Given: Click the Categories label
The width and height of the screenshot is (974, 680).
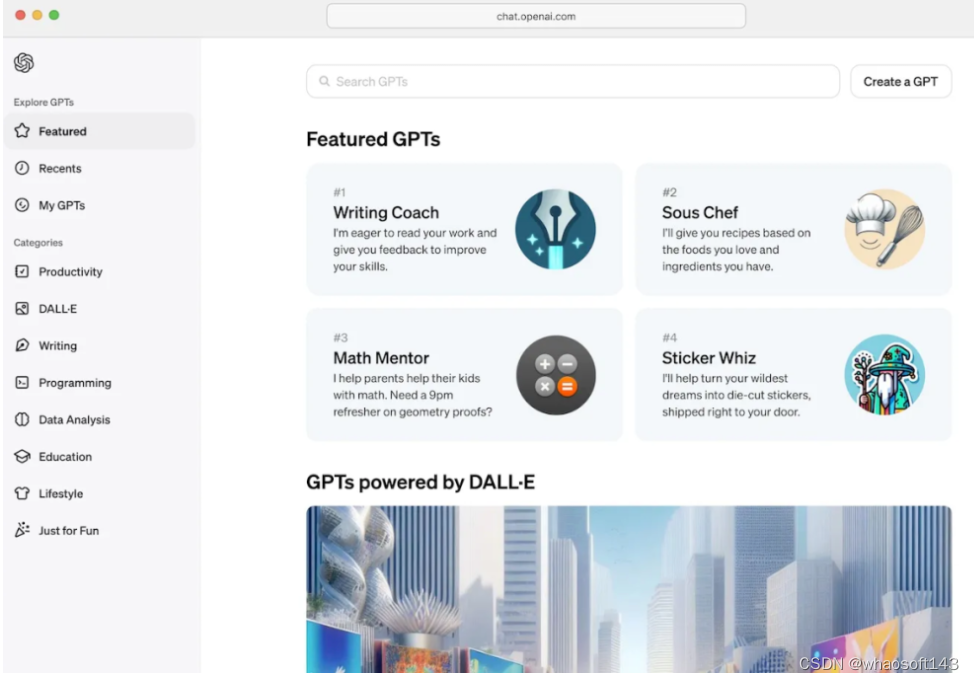Looking at the screenshot, I should [38, 242].
